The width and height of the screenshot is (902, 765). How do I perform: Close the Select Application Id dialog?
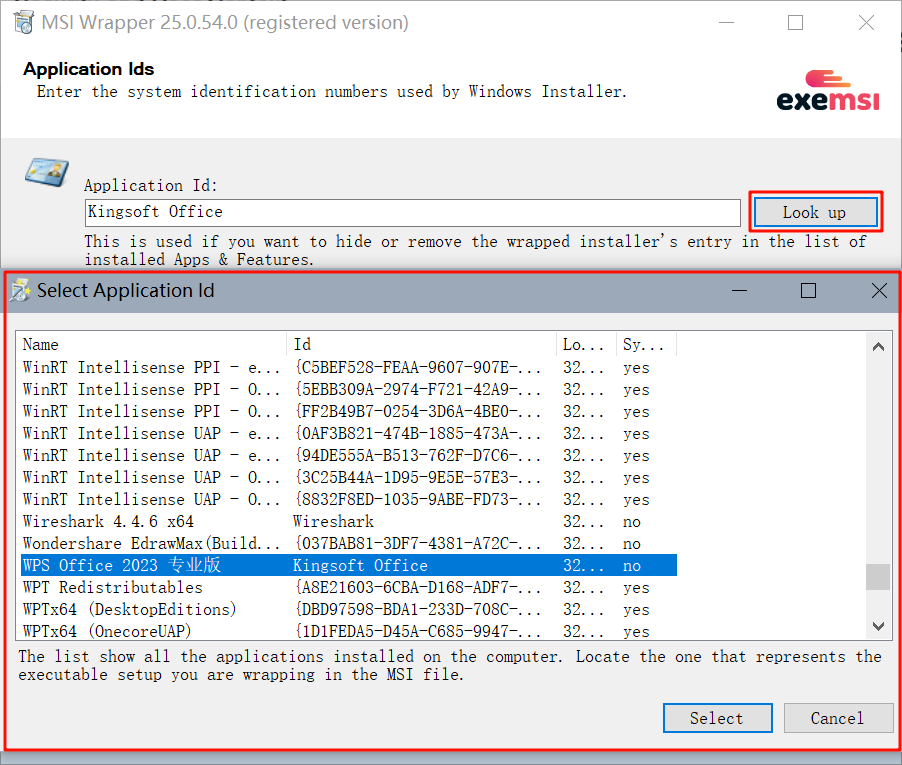(878, 291)
